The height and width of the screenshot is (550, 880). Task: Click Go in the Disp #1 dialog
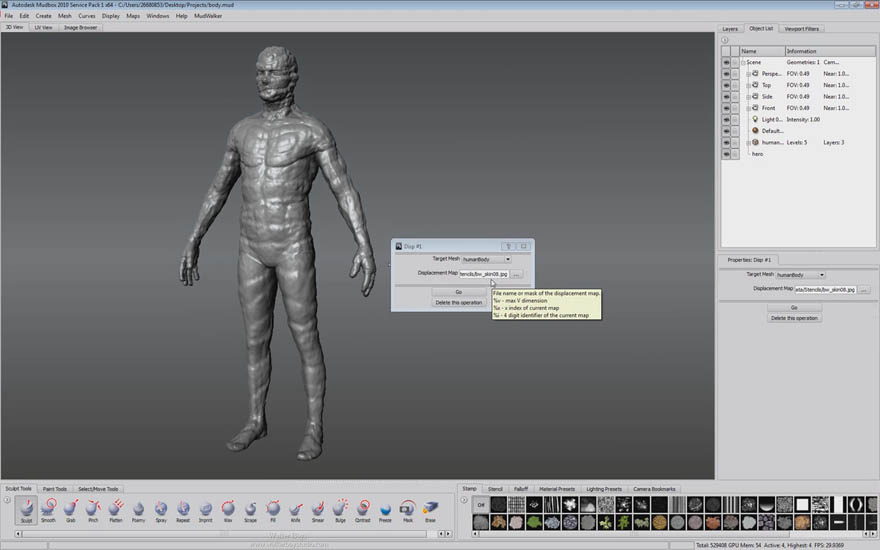[x=459, y=292]
